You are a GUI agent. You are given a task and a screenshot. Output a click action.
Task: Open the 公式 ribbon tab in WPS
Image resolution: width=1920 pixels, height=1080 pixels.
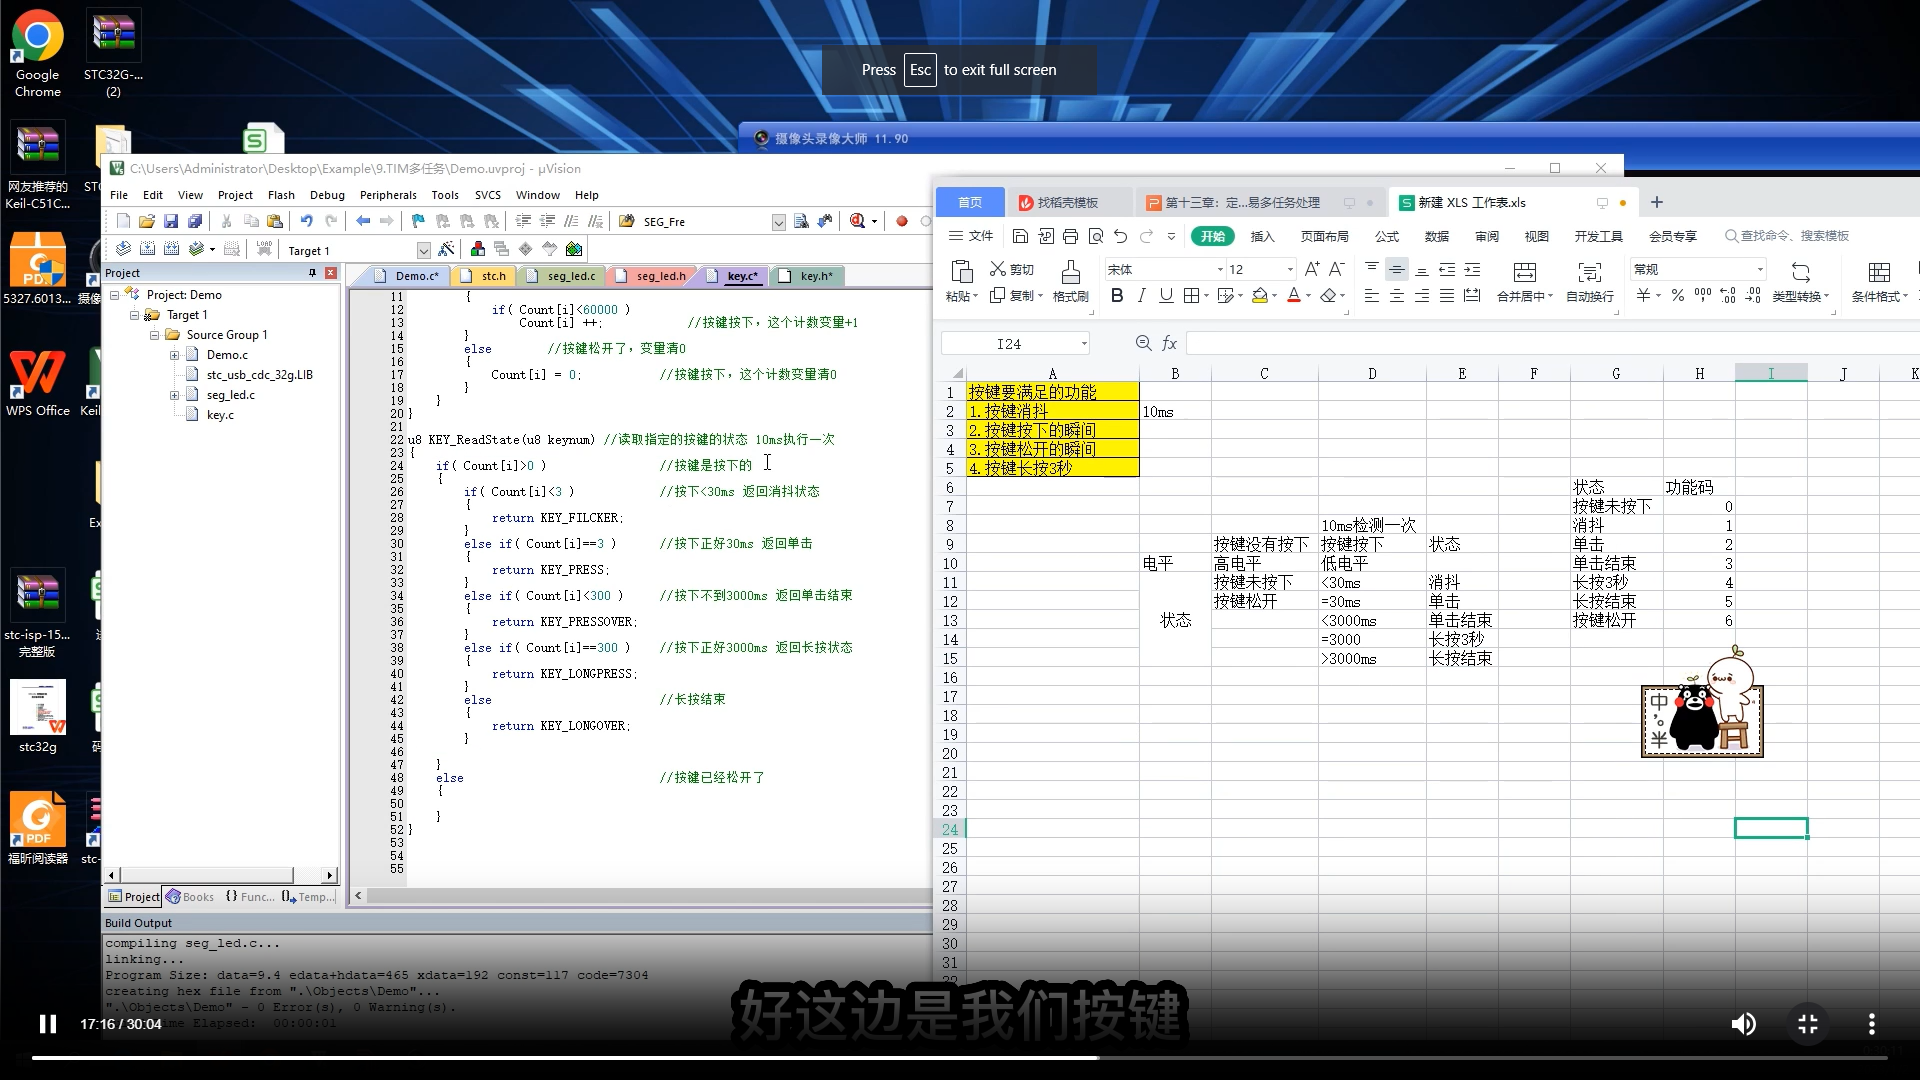[1387, 236]
